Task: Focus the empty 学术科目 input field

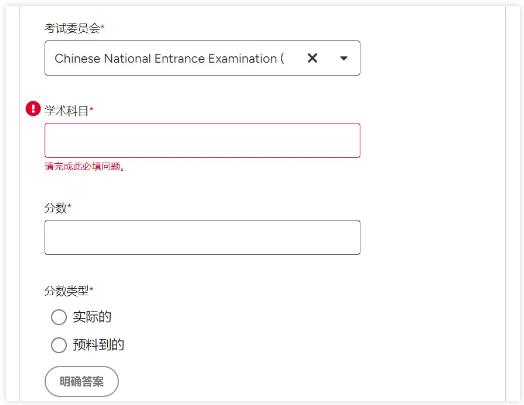Action: tap(202, 140)
